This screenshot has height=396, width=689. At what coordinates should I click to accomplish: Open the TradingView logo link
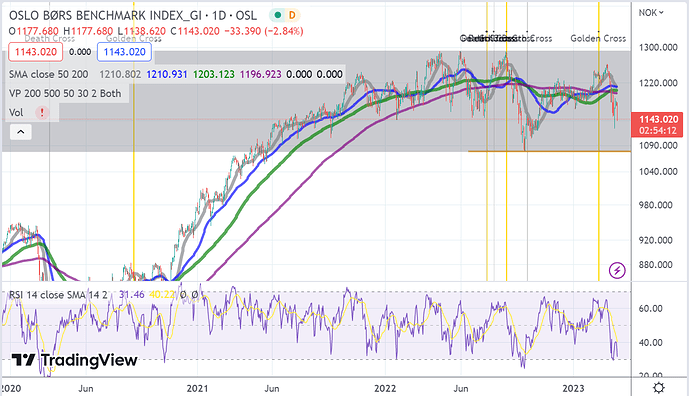pyautogui.click(x=74, y=360)
